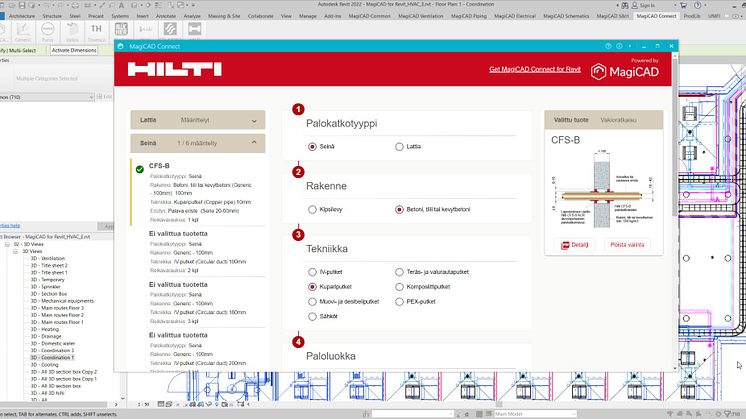Click the info icon in MagiCAD Connect title bar
The height and width of the screenshot is (419, 746).
point(619,46)
